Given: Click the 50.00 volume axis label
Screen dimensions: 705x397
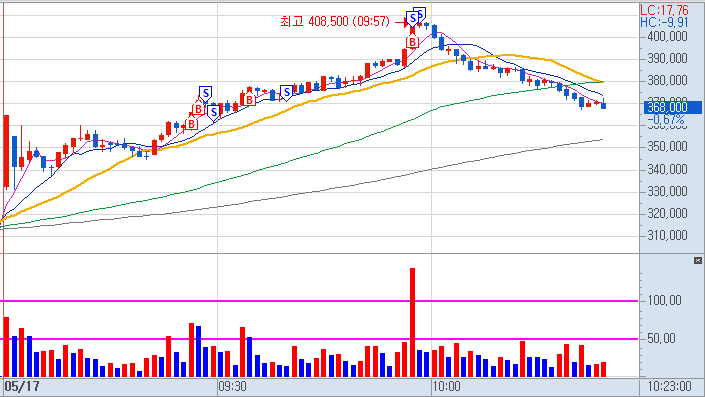Looking at the screenshot, I should click(661, 339).
